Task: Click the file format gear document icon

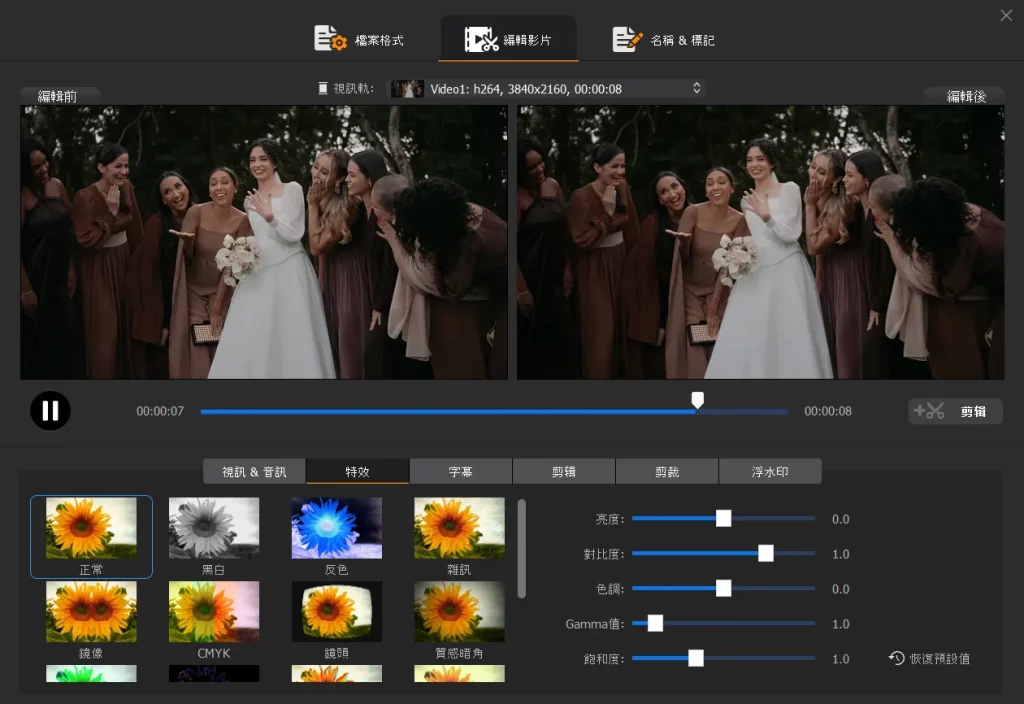Action: click(330, 39)
